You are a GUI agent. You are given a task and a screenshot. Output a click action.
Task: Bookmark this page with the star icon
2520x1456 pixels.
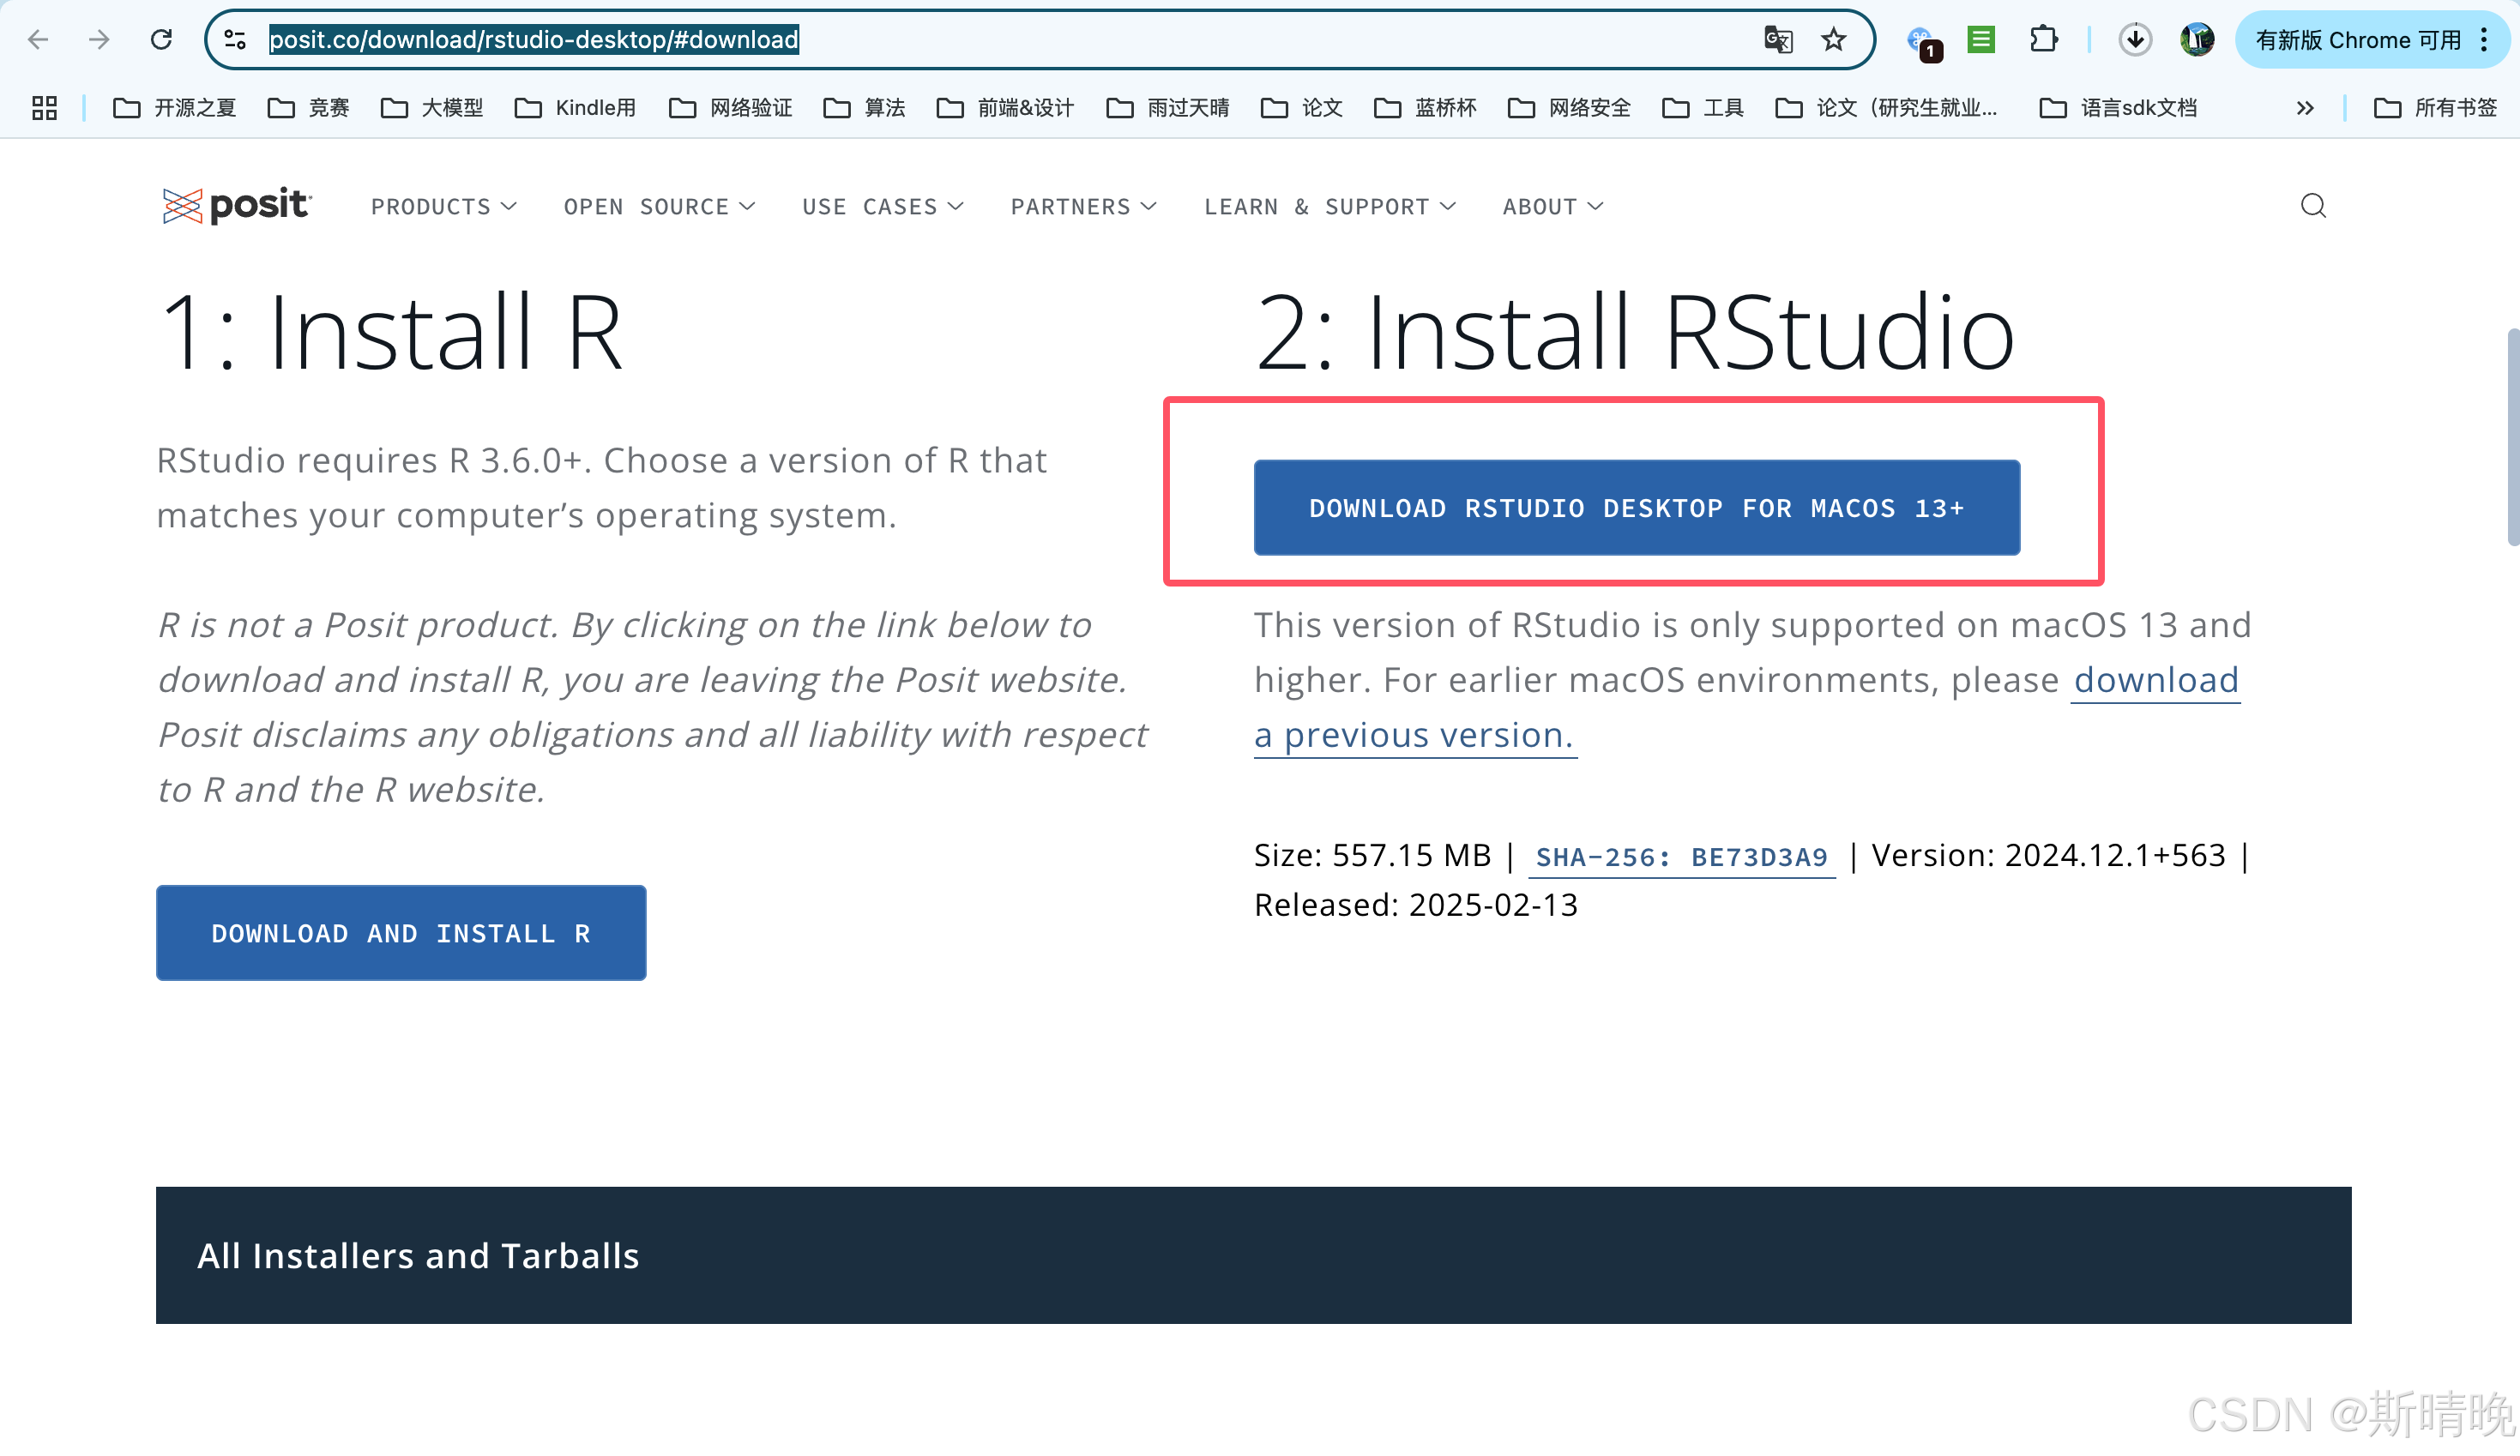click(1833, 39)
